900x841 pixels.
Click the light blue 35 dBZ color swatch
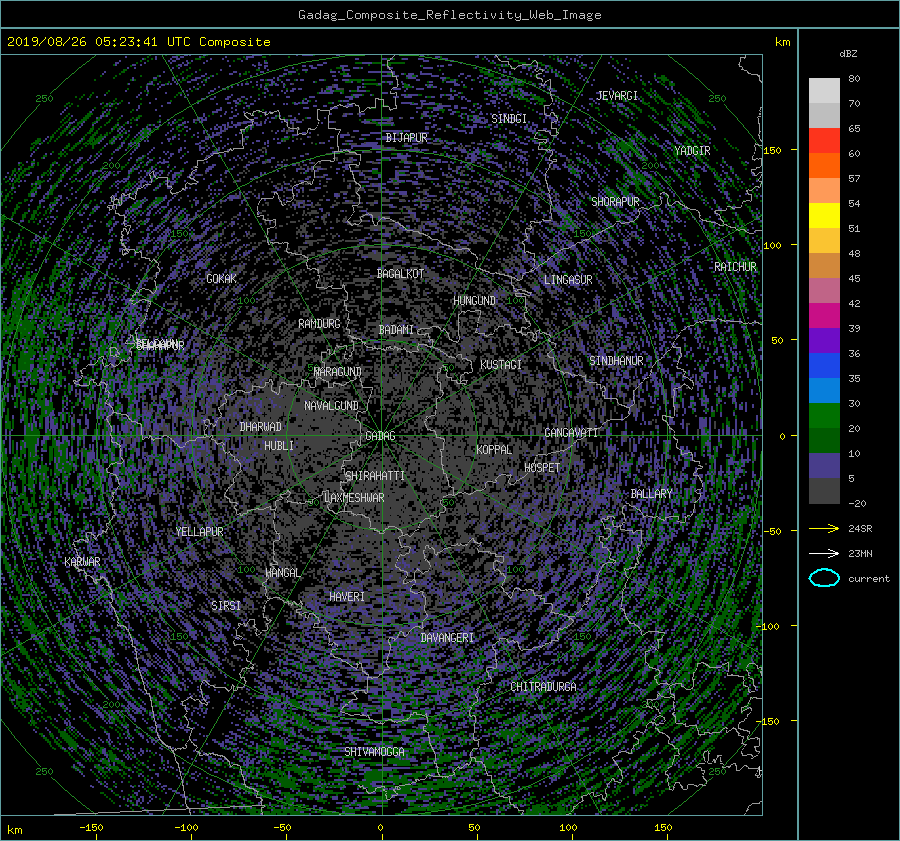[x=824, y=390]
